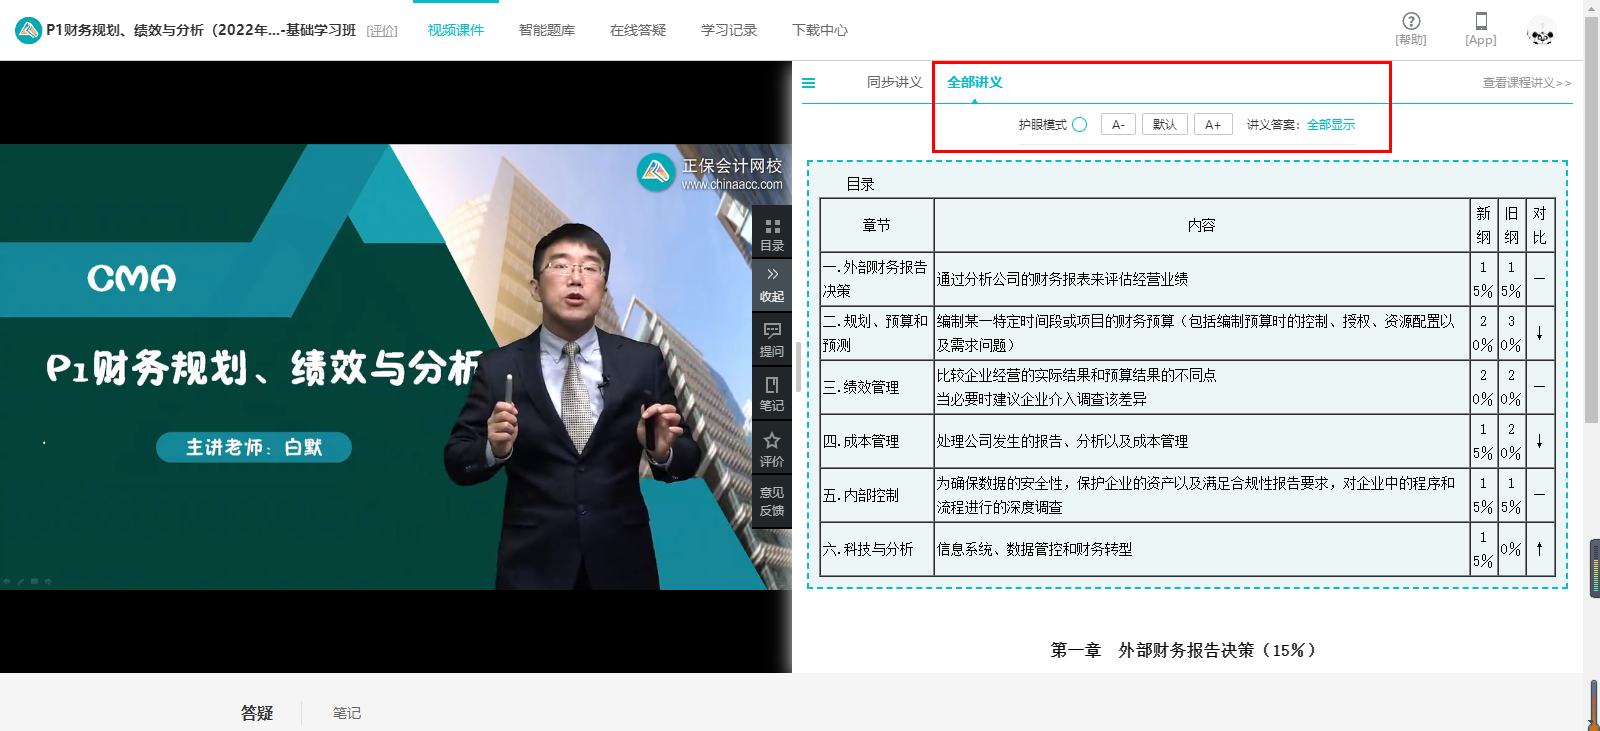Collapse the panel with 收起 icon
Screen dimensions: 1600x731
coord(772,284)
